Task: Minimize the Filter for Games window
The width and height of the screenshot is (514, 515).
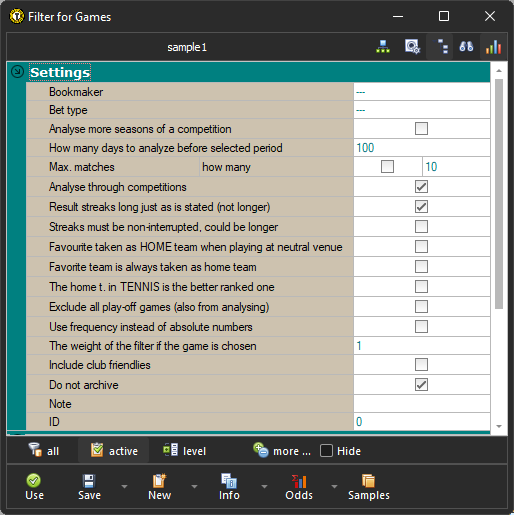Action: tap(398, 16)
